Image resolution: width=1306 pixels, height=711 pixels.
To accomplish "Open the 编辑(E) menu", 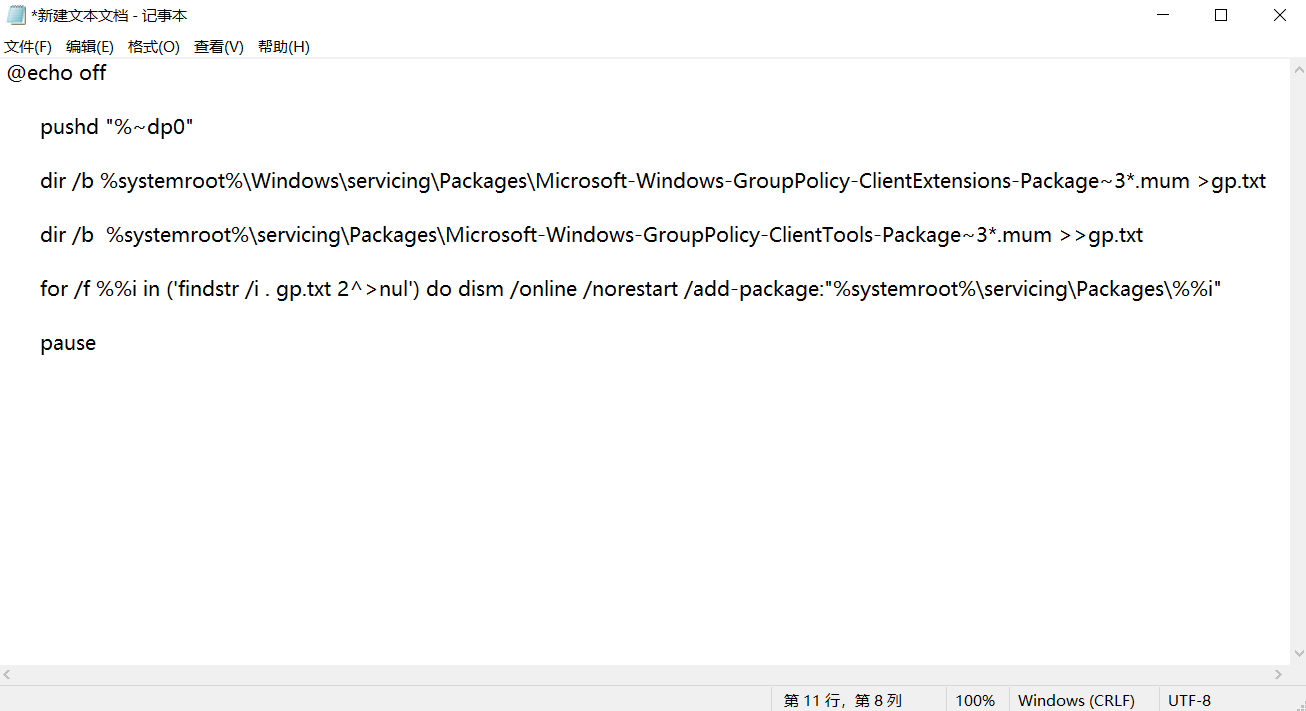I will click(90, 47).
